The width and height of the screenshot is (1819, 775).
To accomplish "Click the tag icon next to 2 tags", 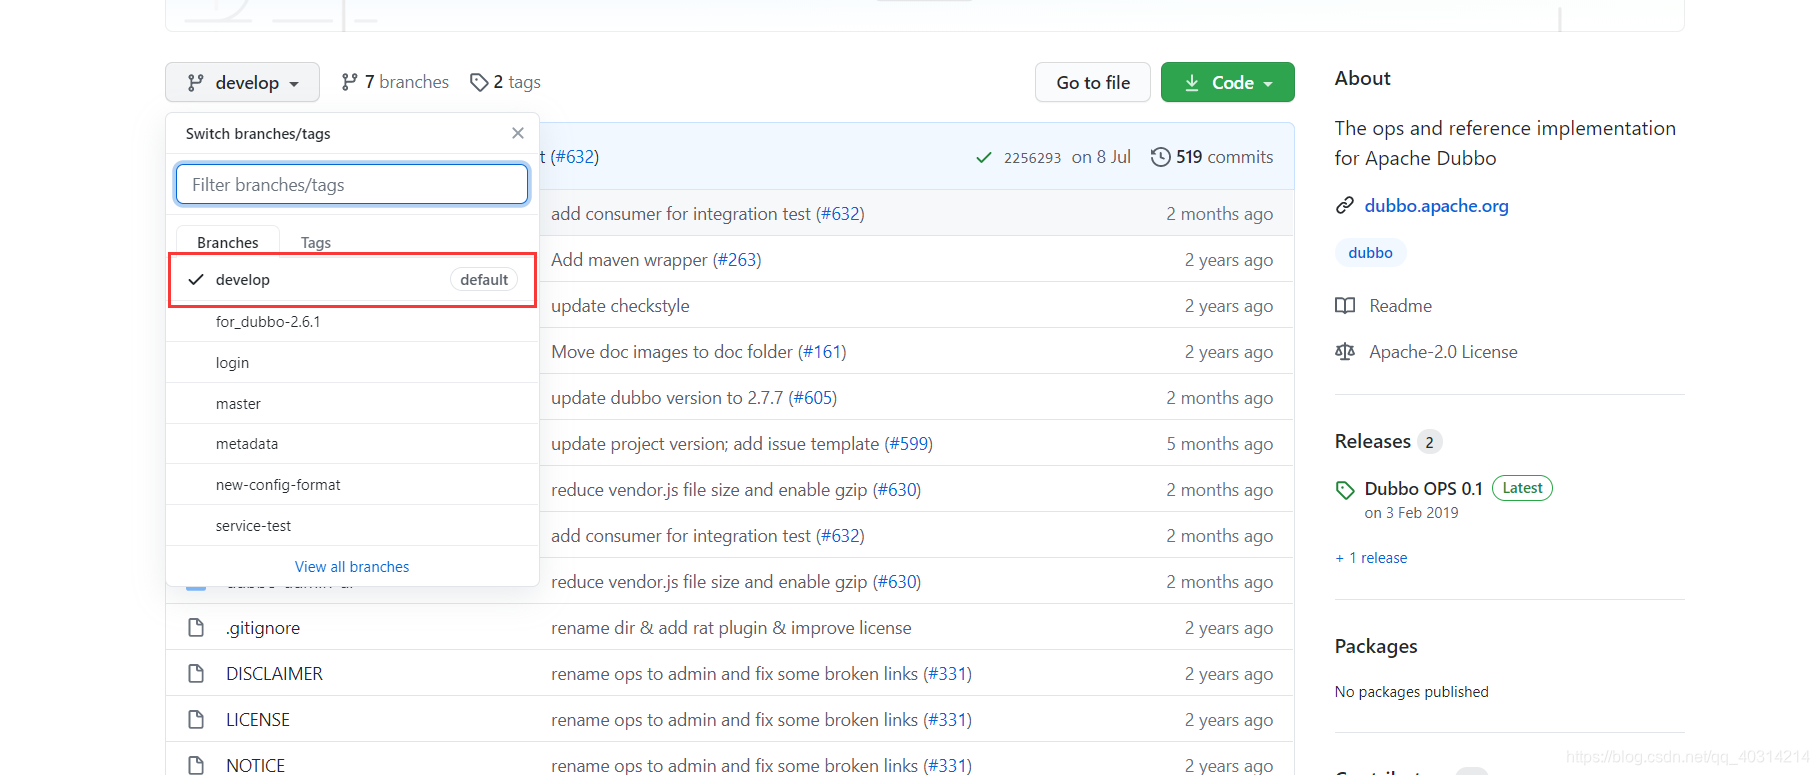I will point(479,82).
